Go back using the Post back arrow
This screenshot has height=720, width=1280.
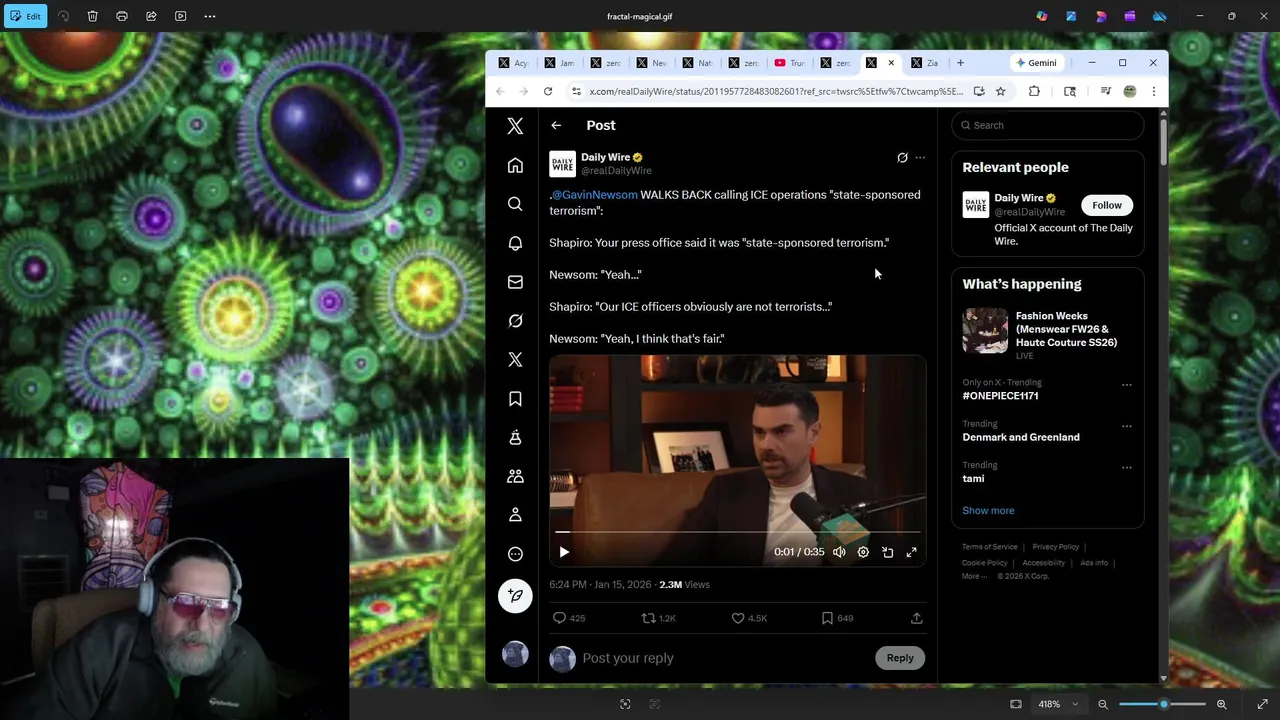pyautogui.click(x=556, y=125)
